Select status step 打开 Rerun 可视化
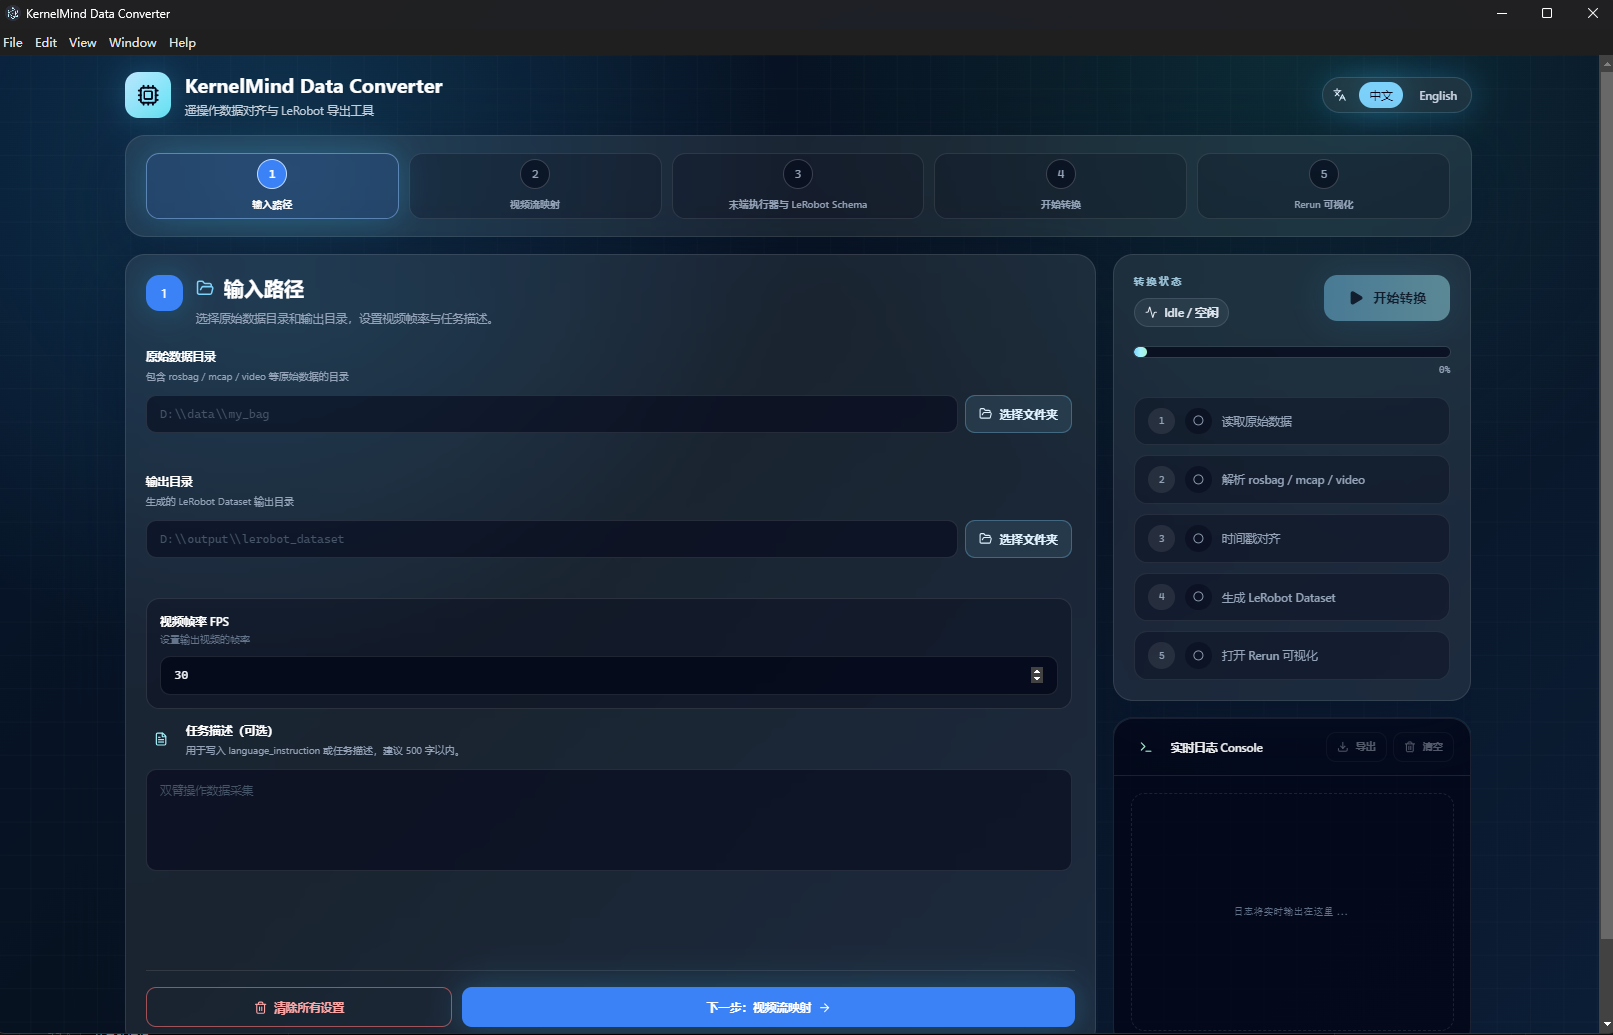This screenshot has width=1613, height=1035. pyautogui.click(x=1292, y=655)
